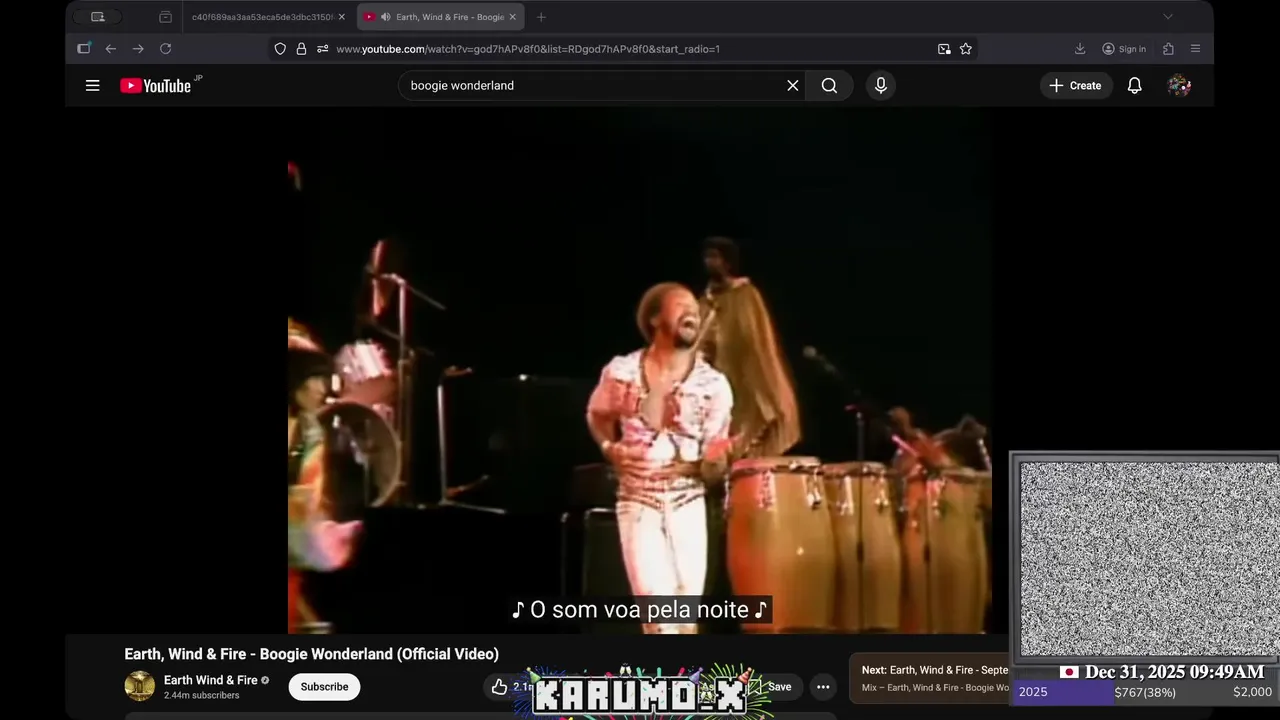Screen dimensions: 1280x720
Task: Bookmark this page with the star
Action: [x=966, y=49]
